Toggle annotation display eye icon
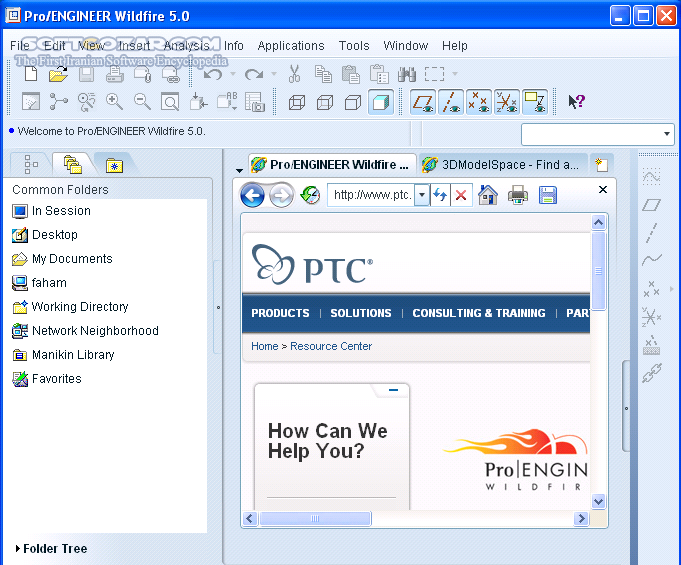The width and height of the screenshot is (681, 565). (535, 102)
